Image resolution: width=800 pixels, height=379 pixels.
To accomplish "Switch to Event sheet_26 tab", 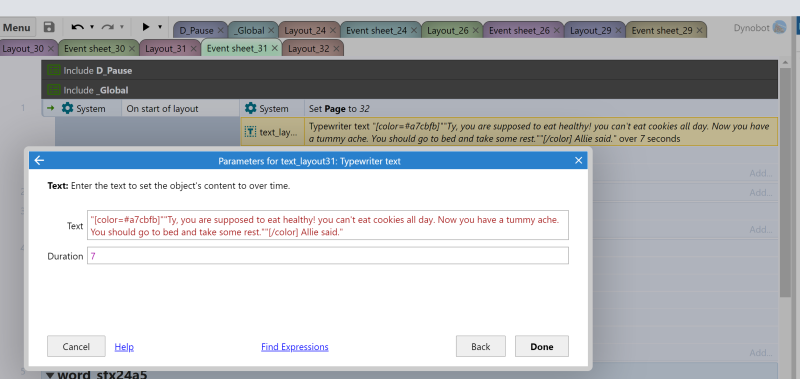I will click(x=519, y=31).
